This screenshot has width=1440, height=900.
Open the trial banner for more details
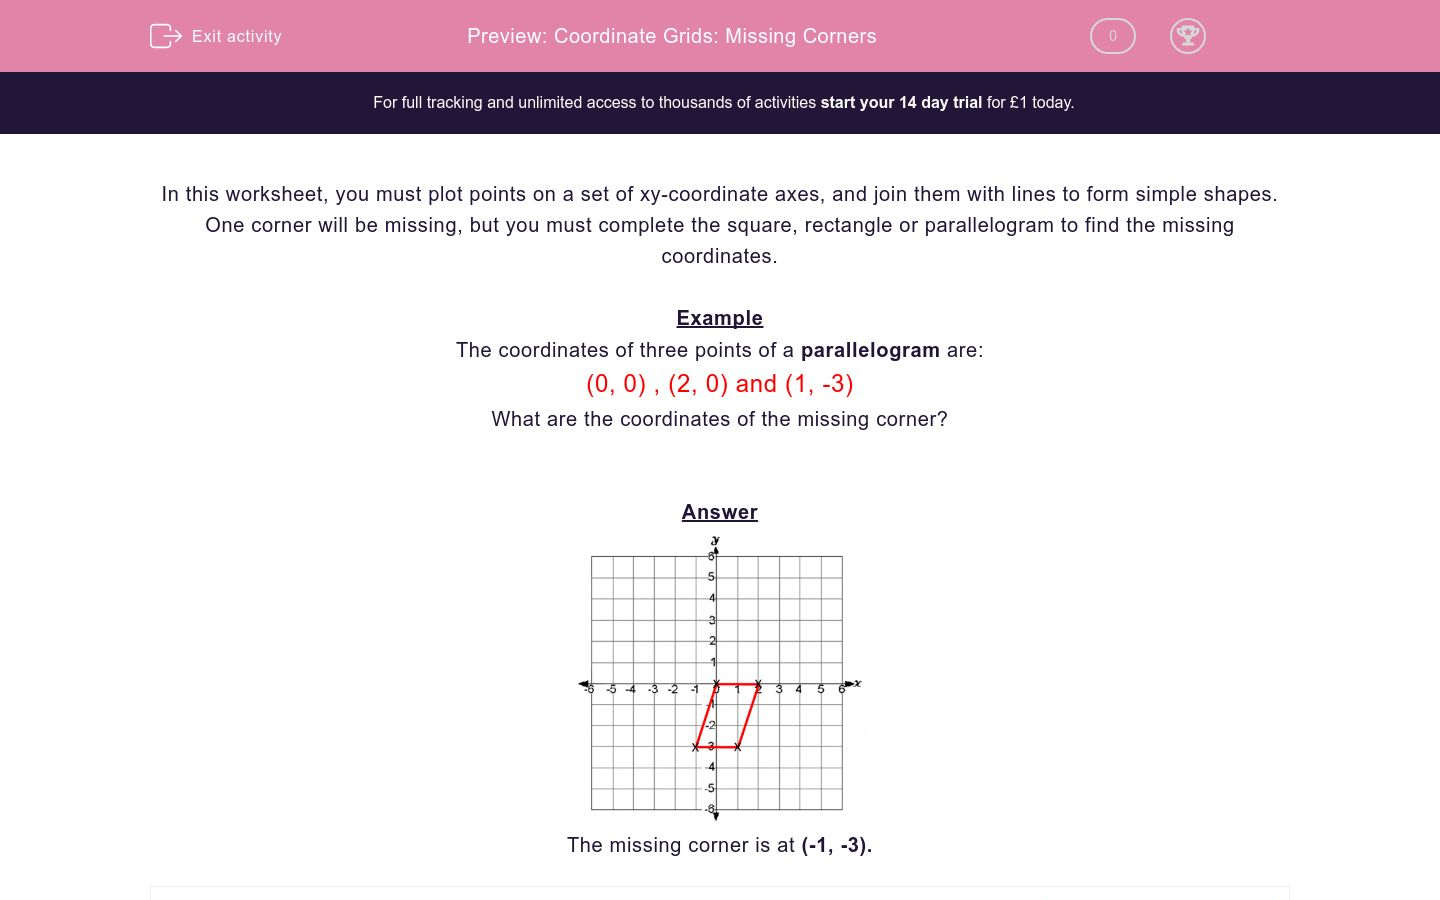click(720, 102)
